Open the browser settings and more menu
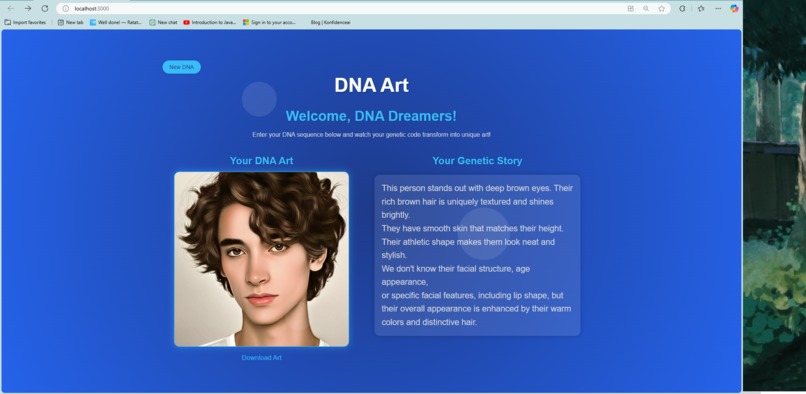The image size is (806, 394). (x=718, y=9)
